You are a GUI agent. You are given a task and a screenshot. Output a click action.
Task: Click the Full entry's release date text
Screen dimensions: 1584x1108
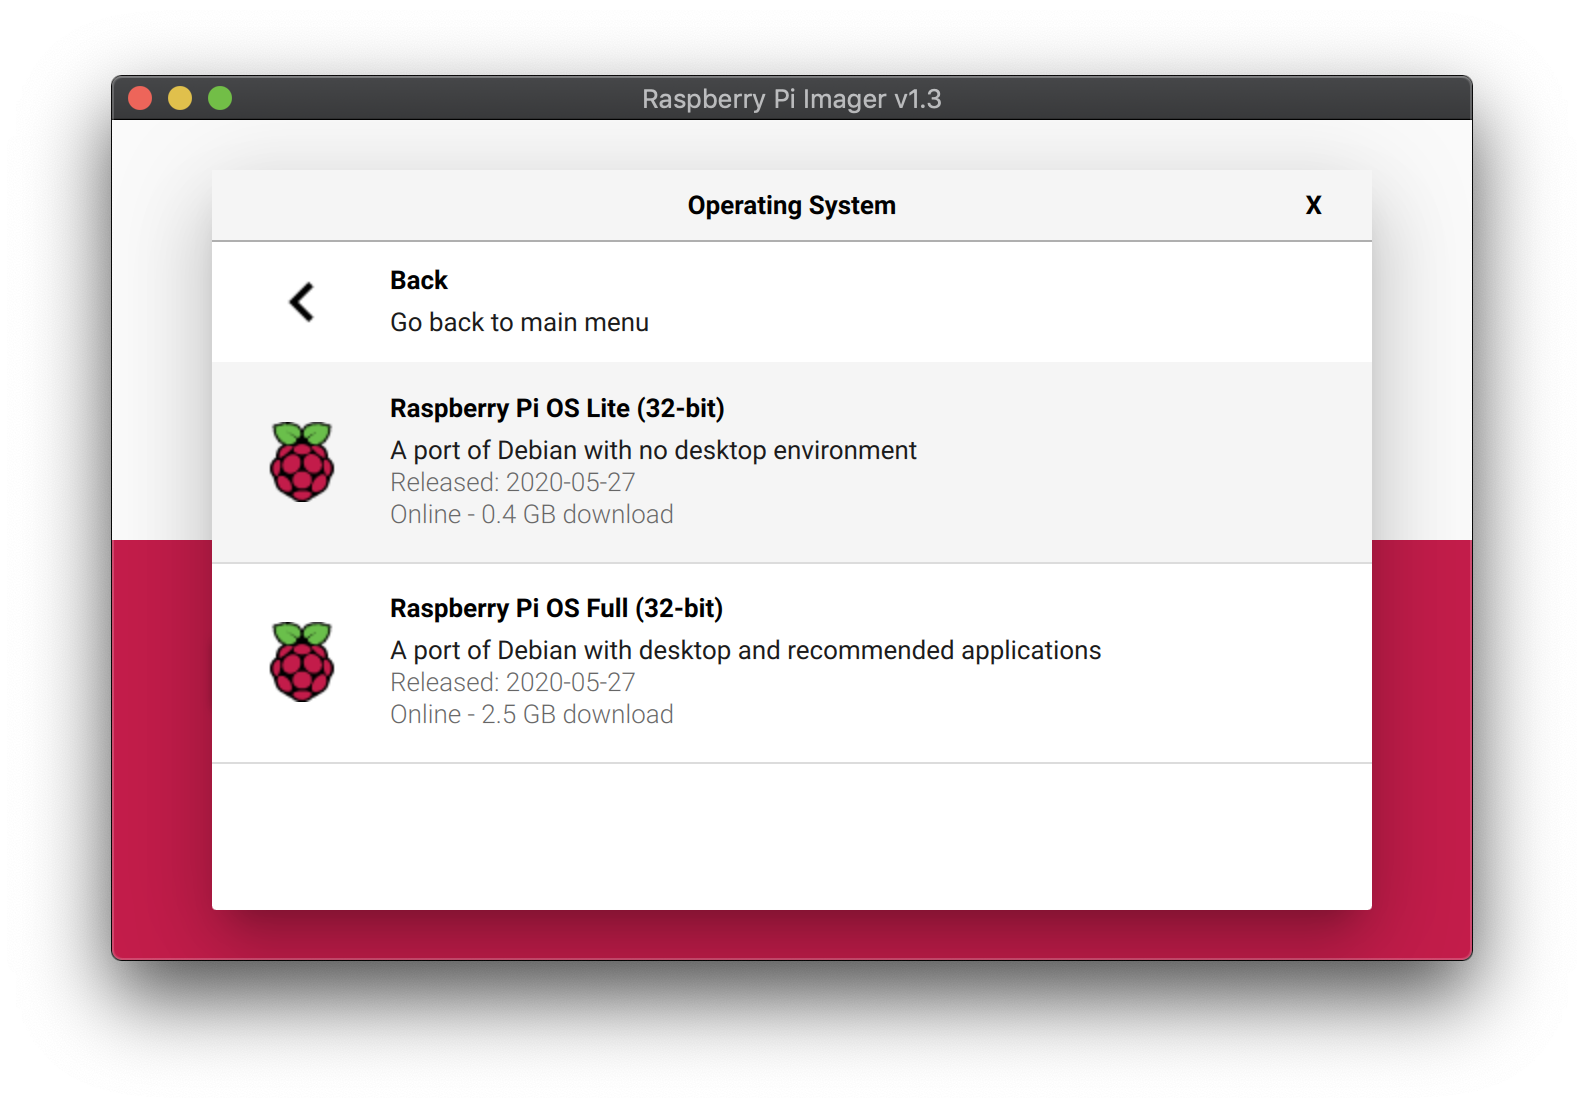[512, 682]
